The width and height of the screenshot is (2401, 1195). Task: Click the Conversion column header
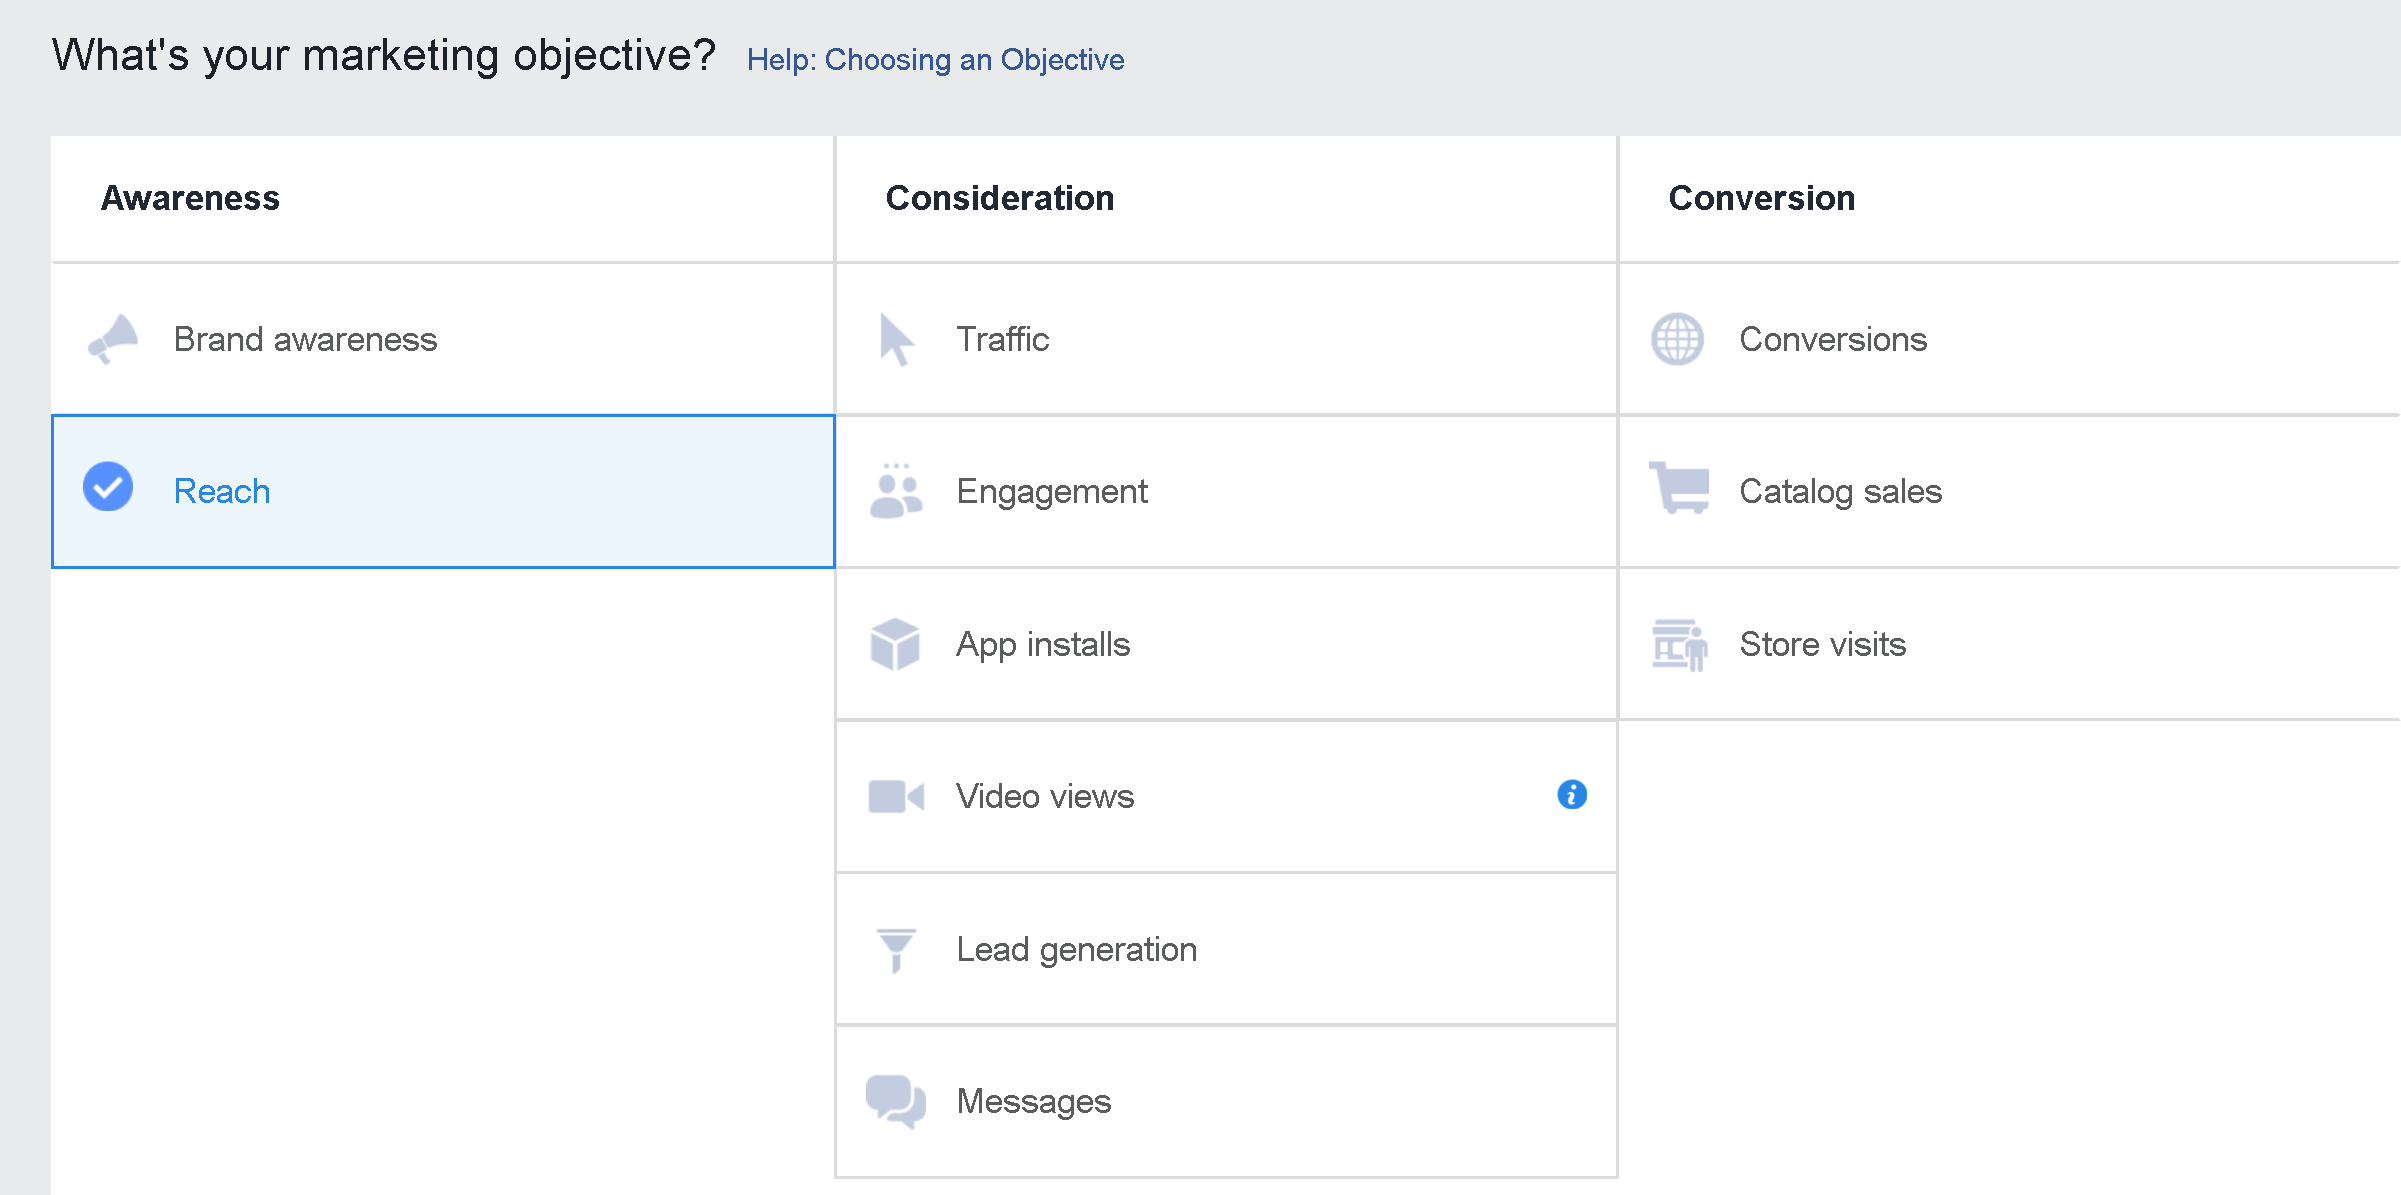(x=1761, y=198)
